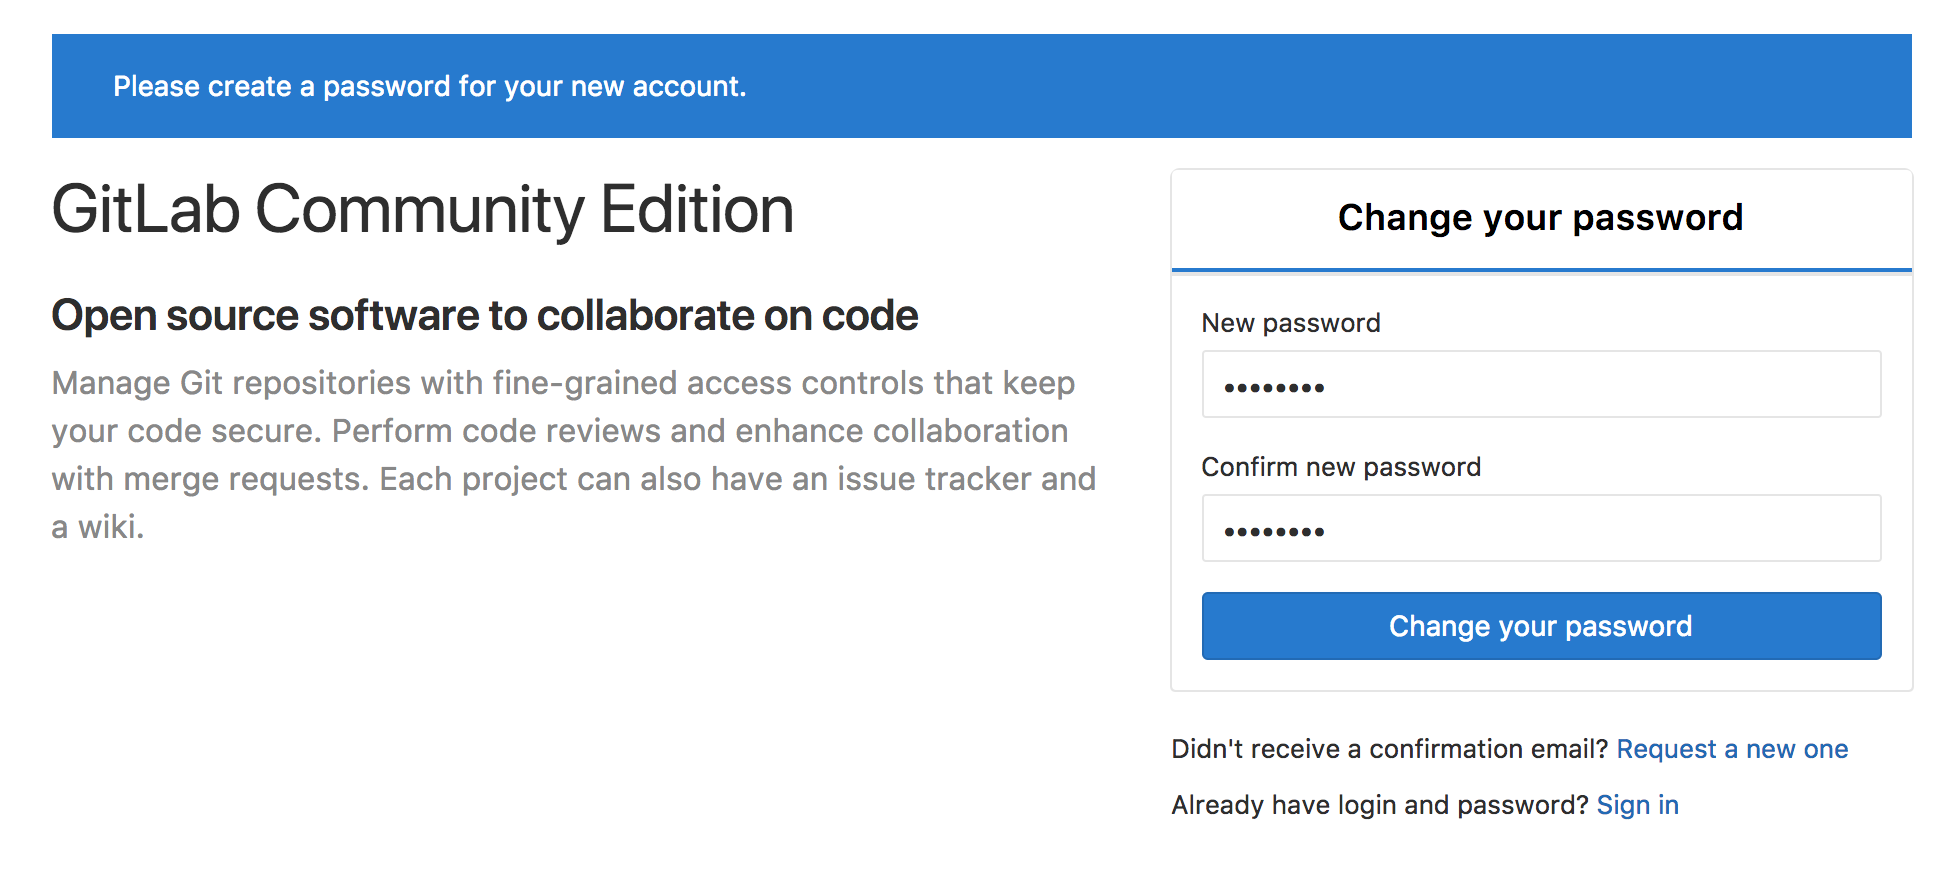Focus the New password input field

pos(1540,385)
